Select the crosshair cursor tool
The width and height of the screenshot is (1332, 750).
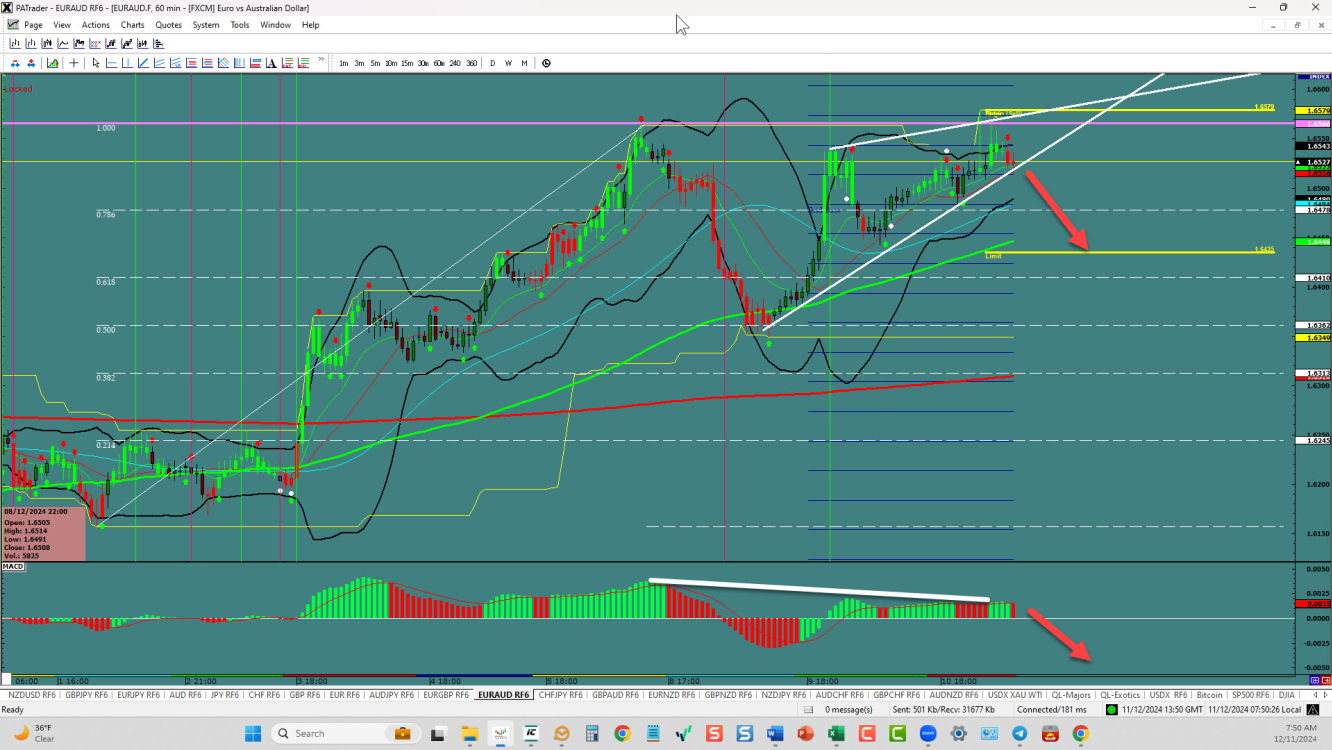tap(74, 63)
